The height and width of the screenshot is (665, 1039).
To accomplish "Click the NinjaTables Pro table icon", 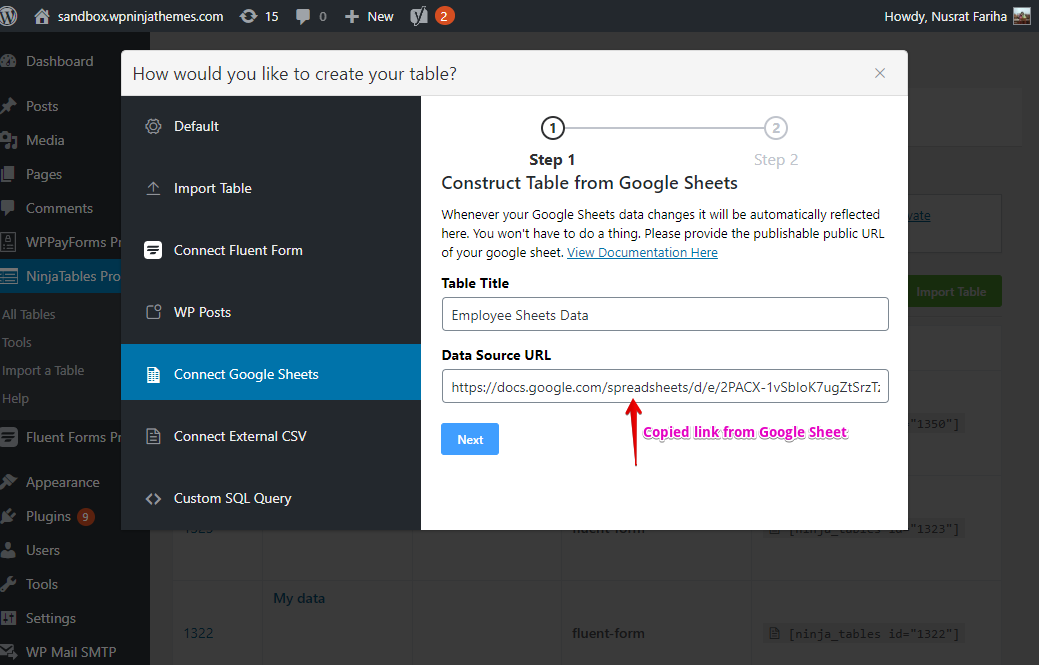I will pyautogui.click(x=9, y=276).
